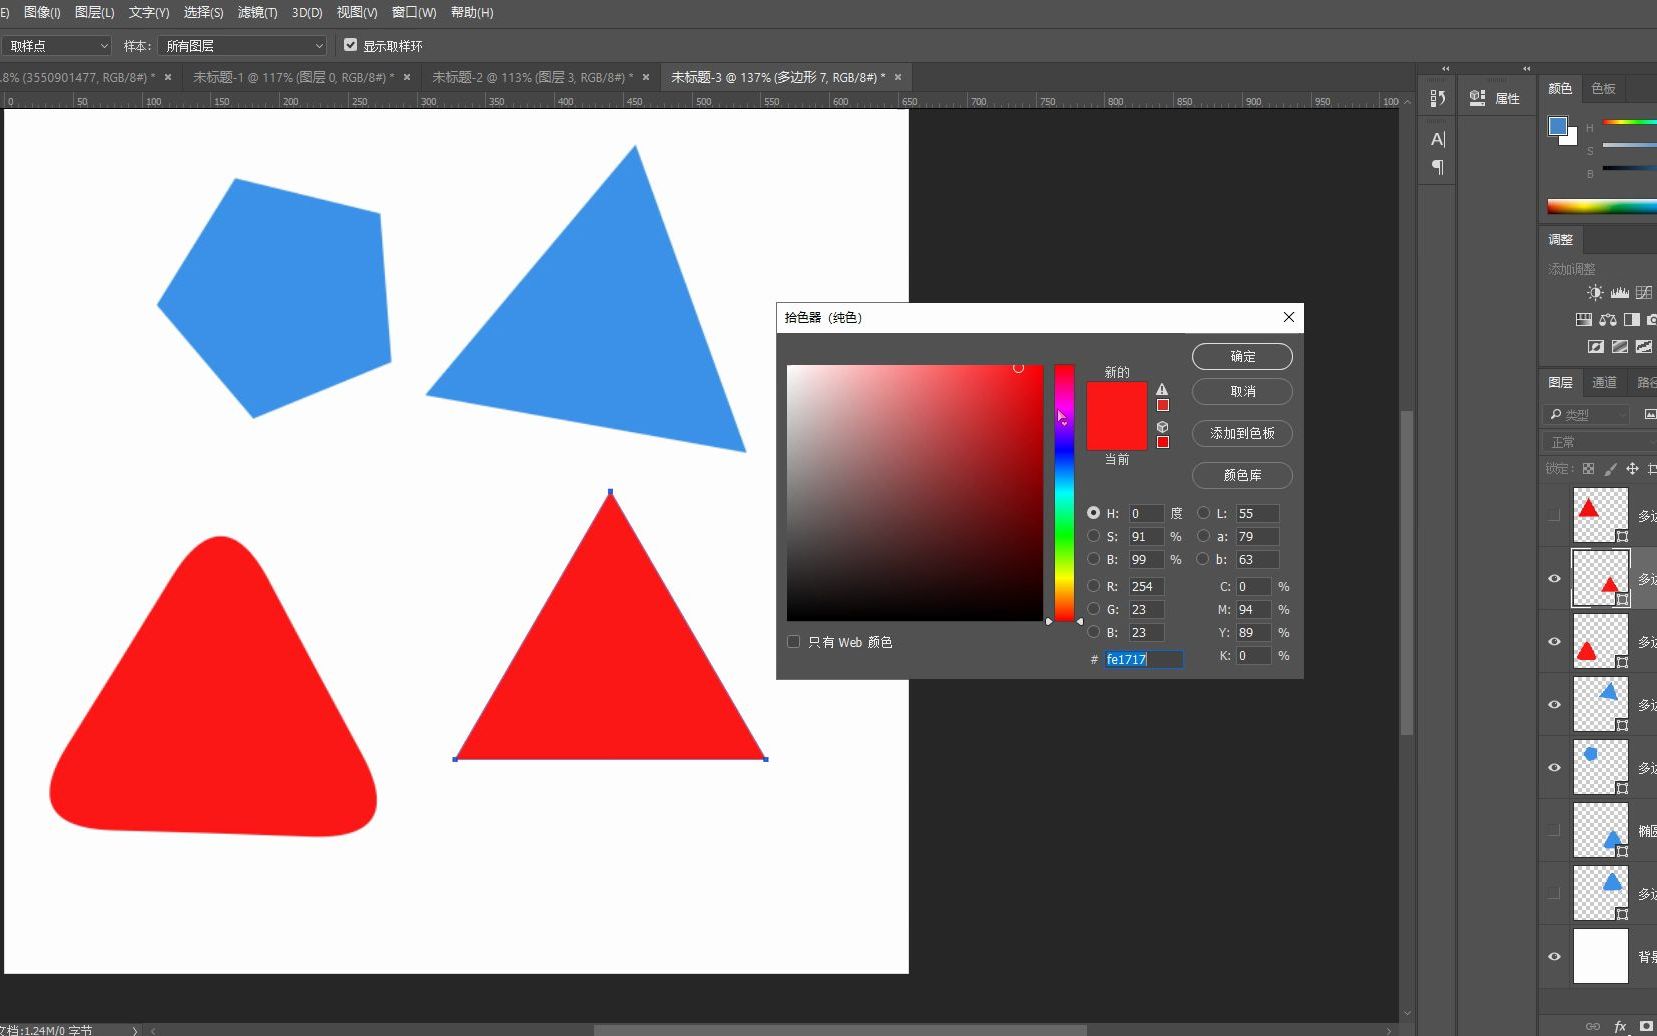The width and height of the screenshot is (1657, 1036).
Task: Enable the 只有 Web 颜色 checkbox
Action: [x=794, y=642]
